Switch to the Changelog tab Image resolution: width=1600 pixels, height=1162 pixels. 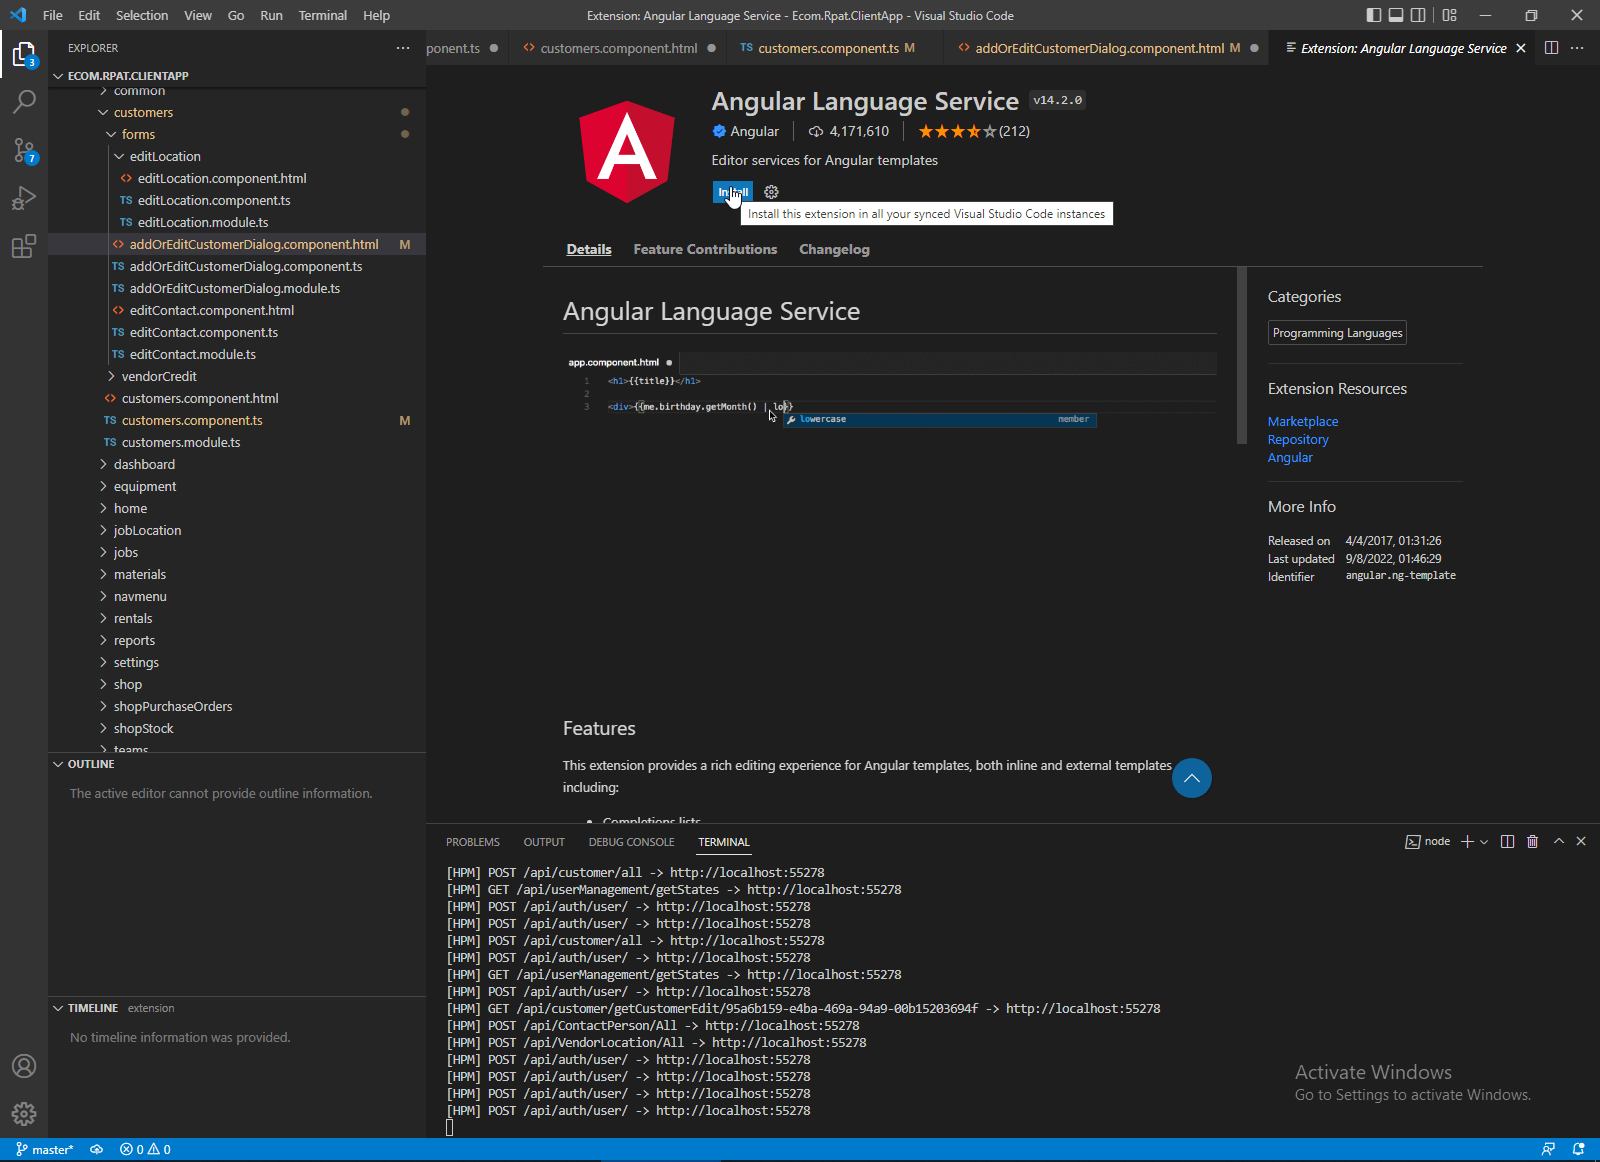coord(834,250)
